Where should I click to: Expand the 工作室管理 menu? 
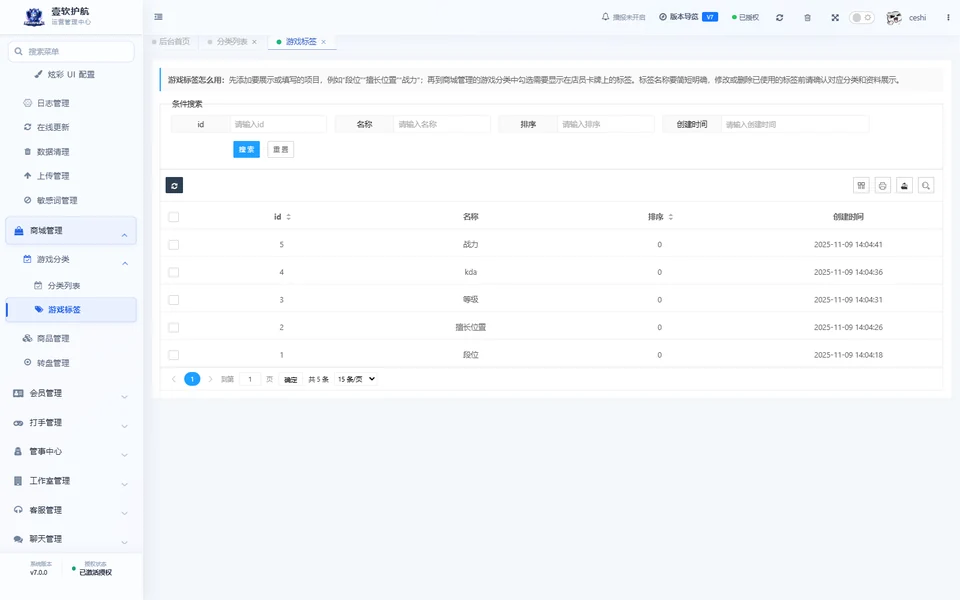pos(71,481)
